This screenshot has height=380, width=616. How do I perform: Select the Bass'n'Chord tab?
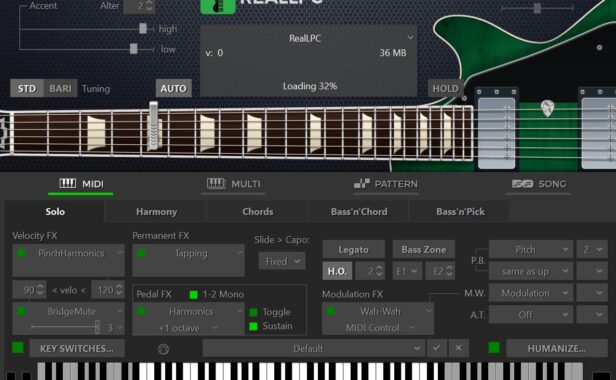pyautogui.click(x=359, y=211)
